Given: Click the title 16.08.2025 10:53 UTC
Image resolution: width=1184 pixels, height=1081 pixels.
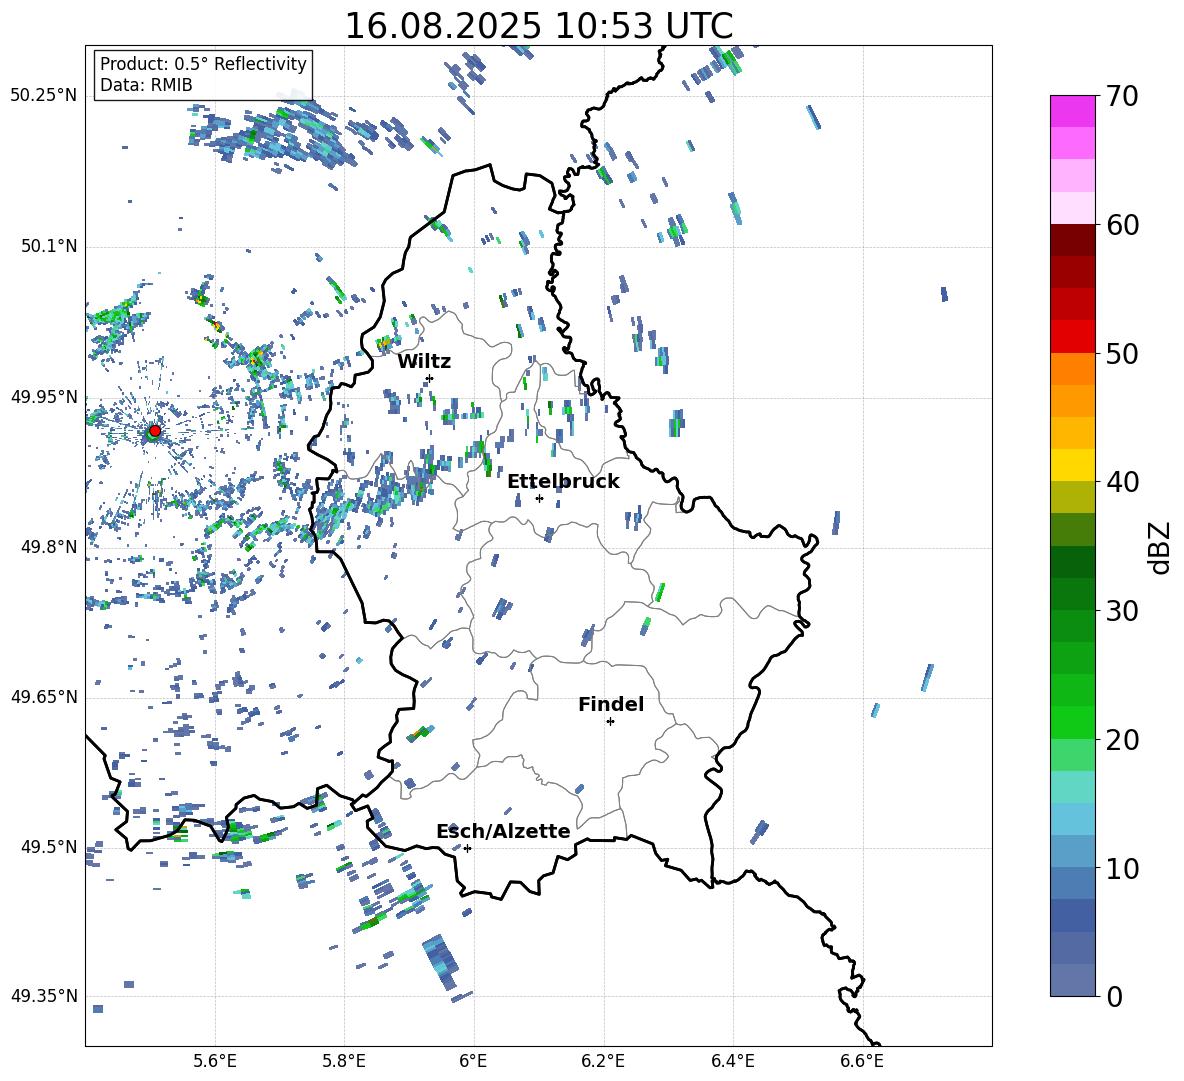Looking at the screenshot, I should (539, 26).
